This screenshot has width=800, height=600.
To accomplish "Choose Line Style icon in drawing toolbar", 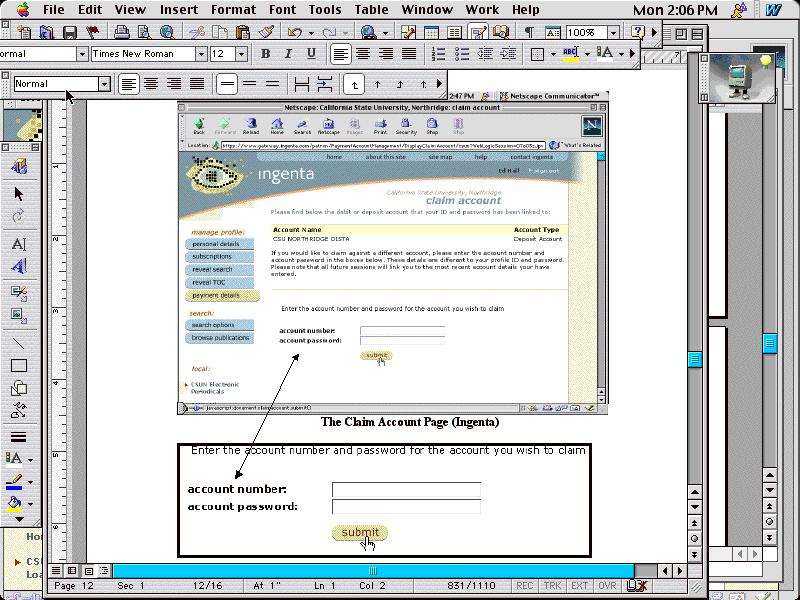I will pyautogui.click(x=19, y=437).
